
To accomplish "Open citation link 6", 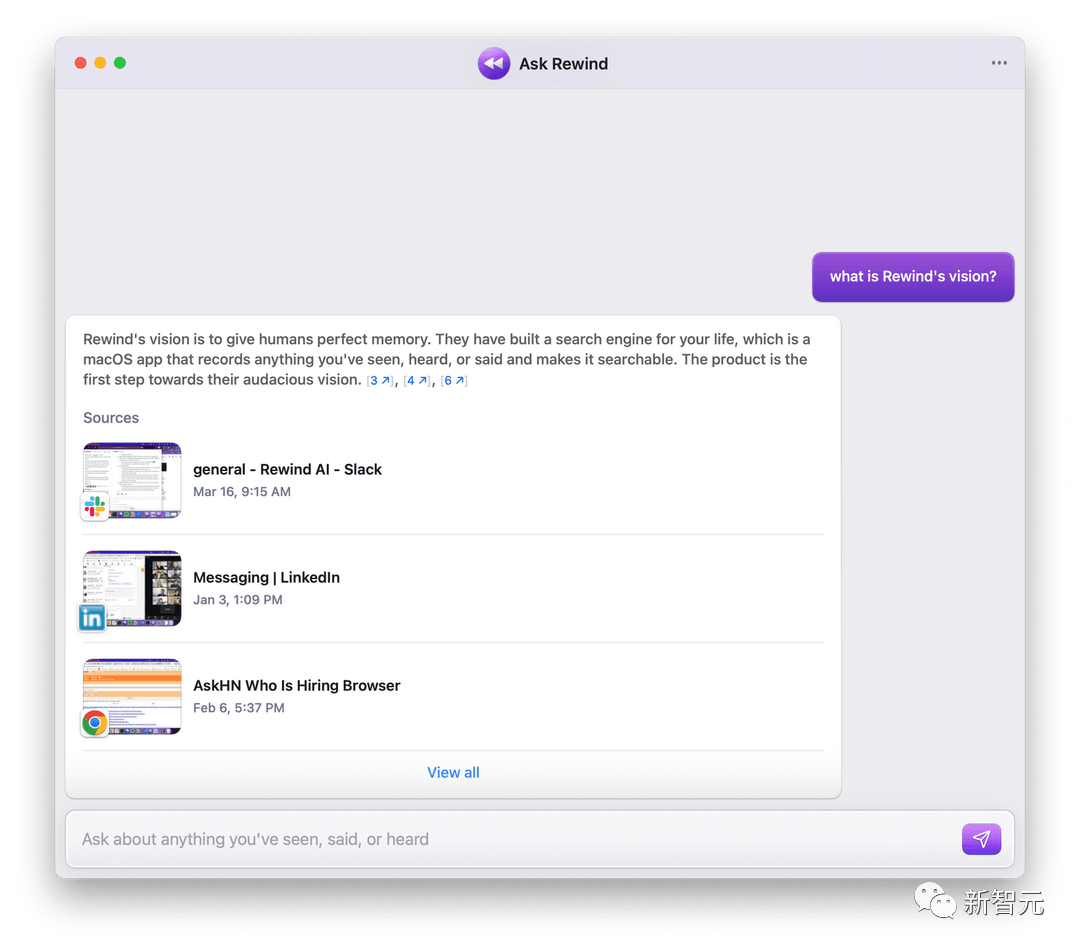I will [x=454, y=380].
